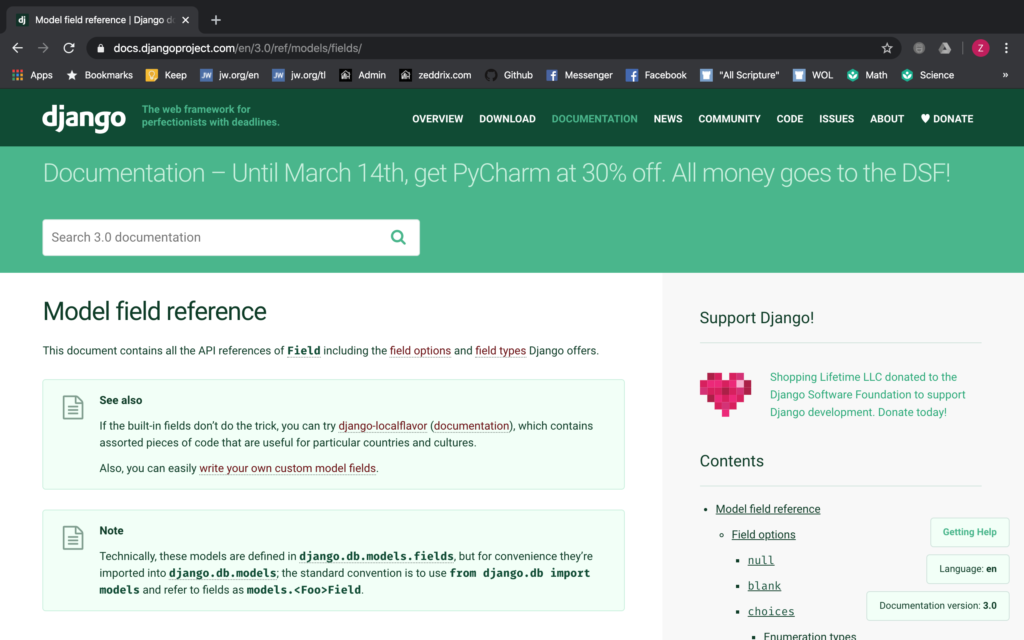Open the Bookmarks star folder
This screenshot has width=1024, height=640.
(x=100, y=75)
